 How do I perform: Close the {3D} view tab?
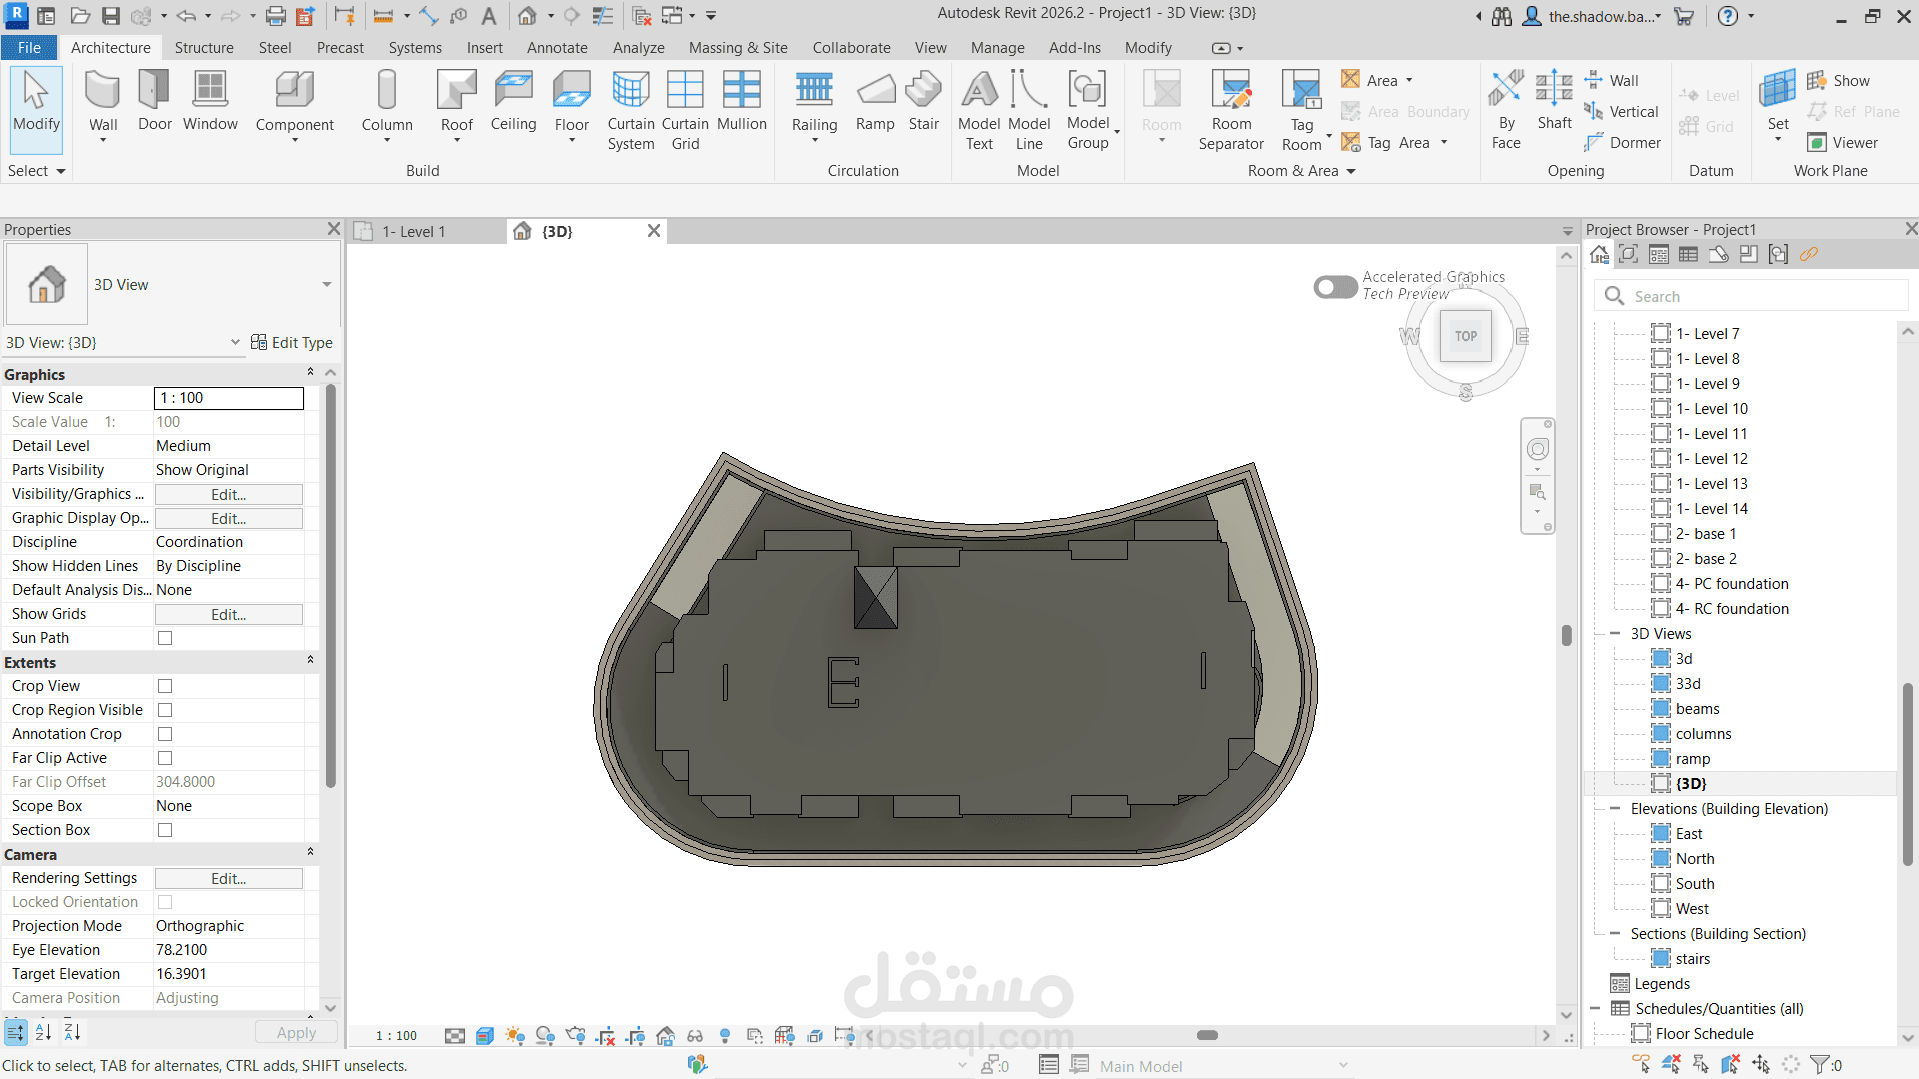654,231
